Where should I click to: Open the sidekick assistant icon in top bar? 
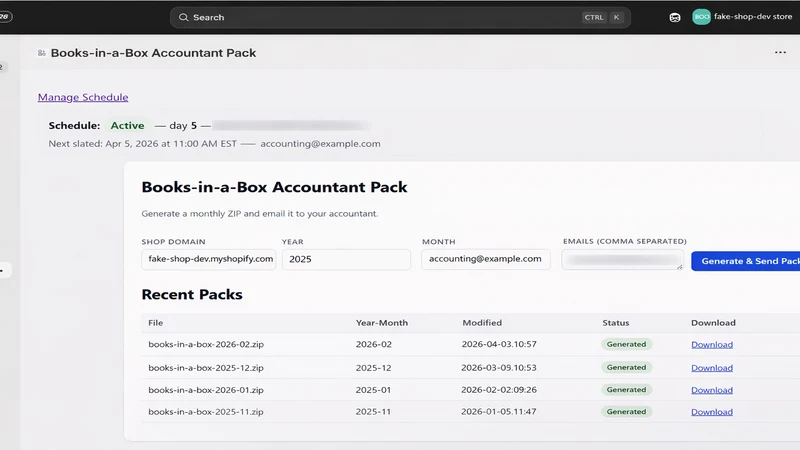click(x=674, y=17)
